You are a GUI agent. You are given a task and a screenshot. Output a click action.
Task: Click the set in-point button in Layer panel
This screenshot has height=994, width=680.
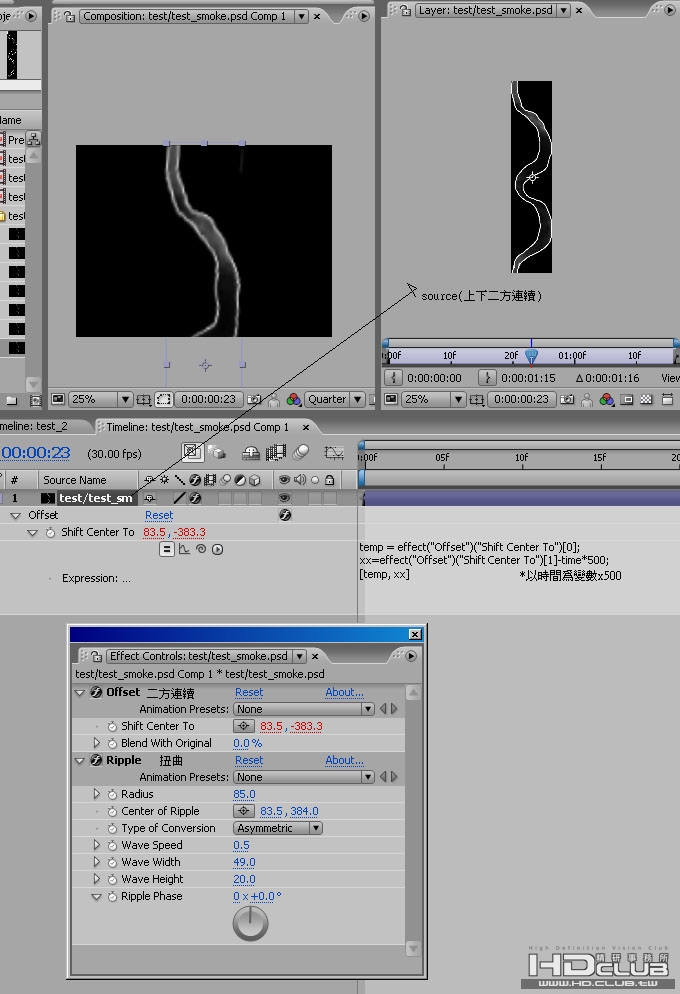coord(394,378)
